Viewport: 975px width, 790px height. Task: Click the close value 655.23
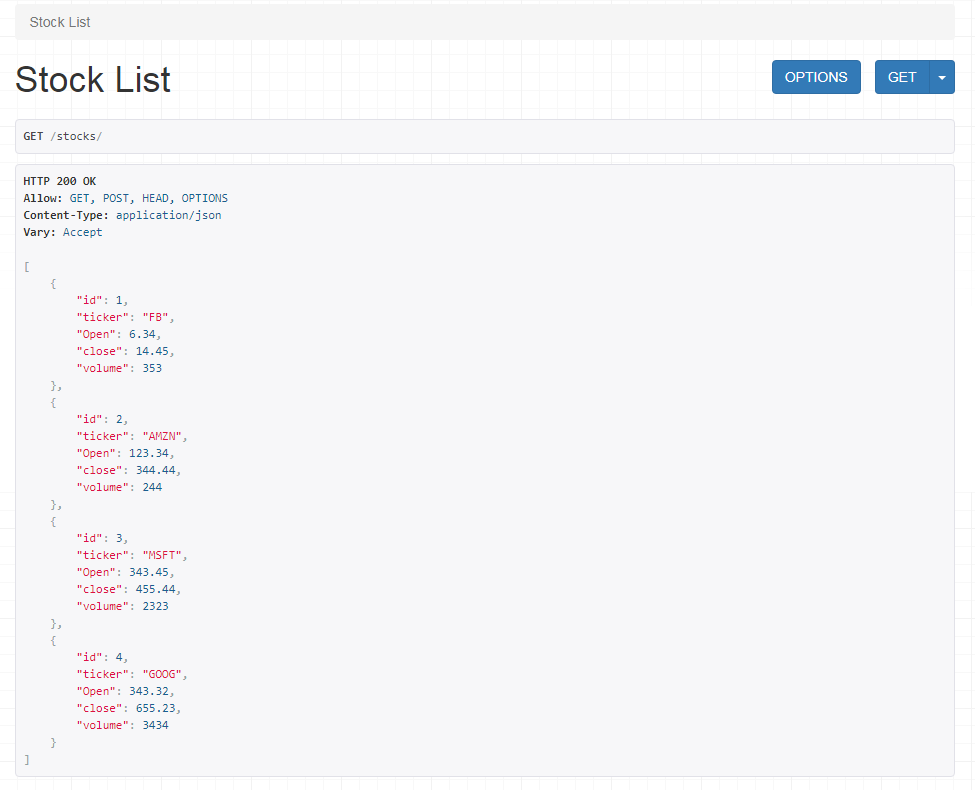155,708
